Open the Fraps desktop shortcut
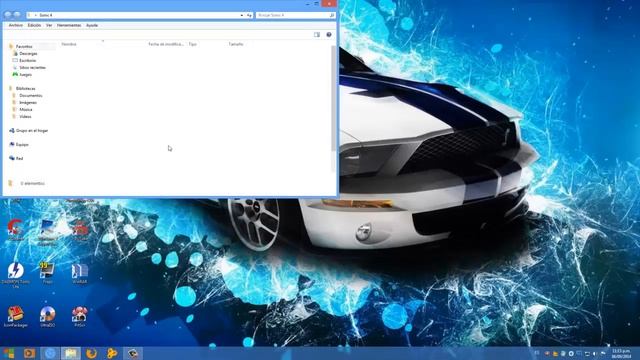The image size is (640, 360). pos(47,273)
